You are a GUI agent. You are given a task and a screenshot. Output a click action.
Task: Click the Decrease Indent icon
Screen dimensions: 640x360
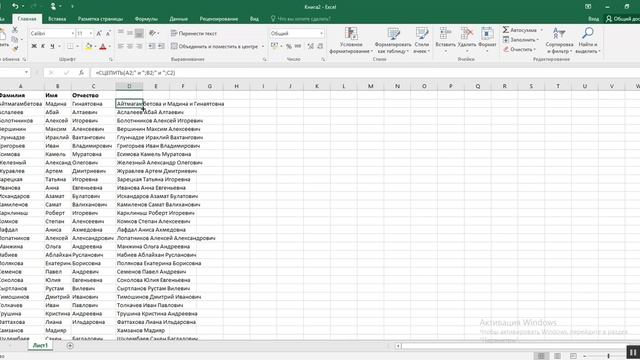click(x=152, y=47)
